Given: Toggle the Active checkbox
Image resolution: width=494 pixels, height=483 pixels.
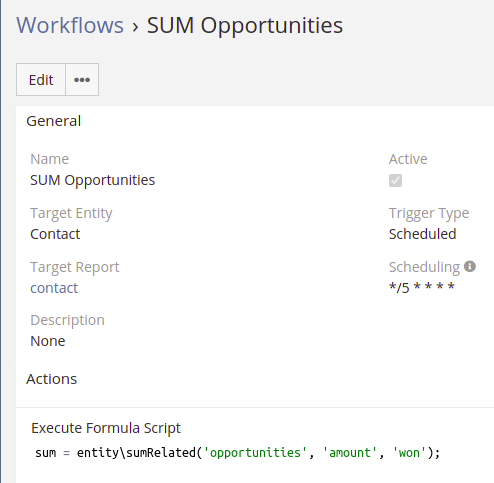Looking at the screenshot, I should (x=395, y=181).
